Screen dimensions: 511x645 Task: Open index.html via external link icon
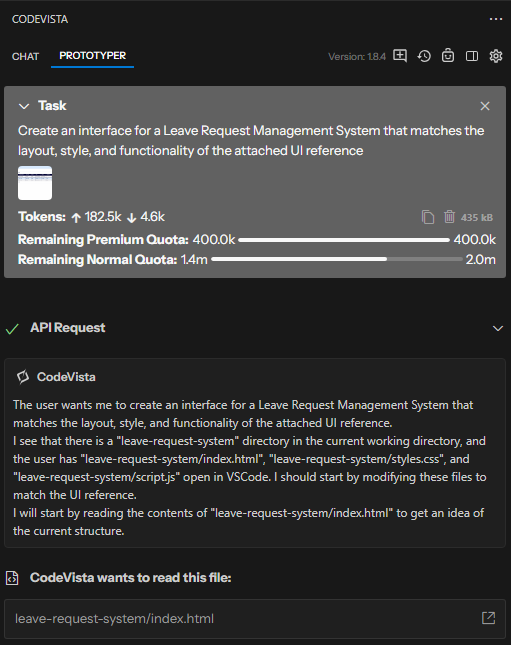pos(488,618)
